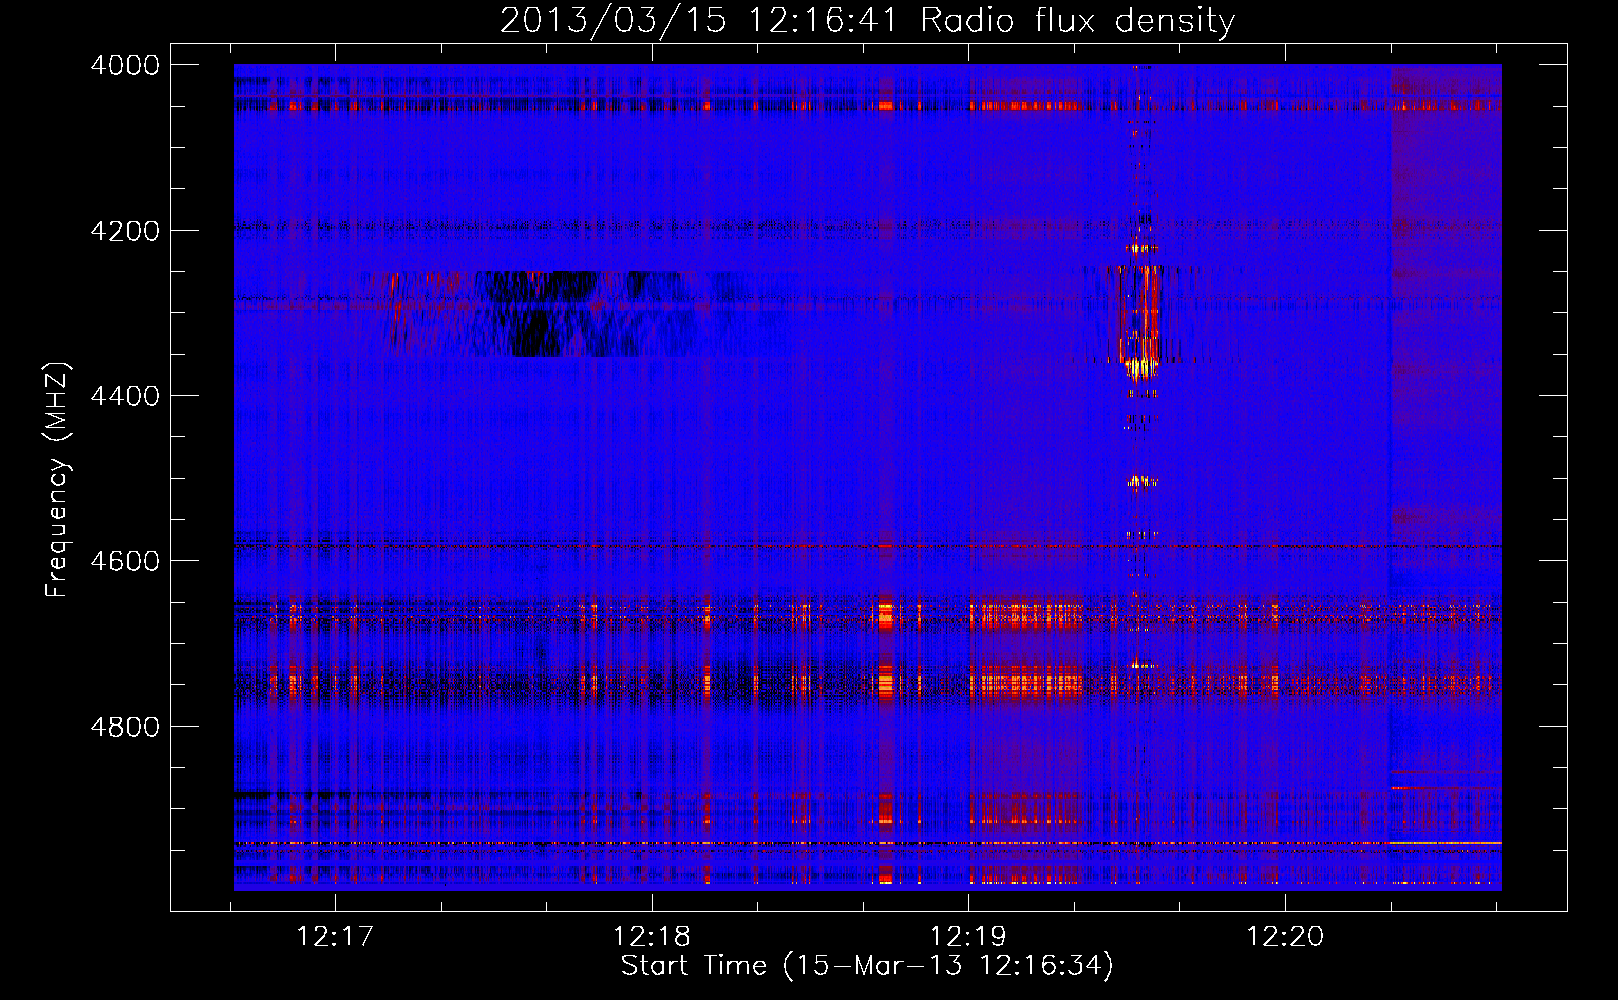Click the 4800 frequency axis label
The height and width of the screenshot is (1000, 1618).
coord(125,726)
